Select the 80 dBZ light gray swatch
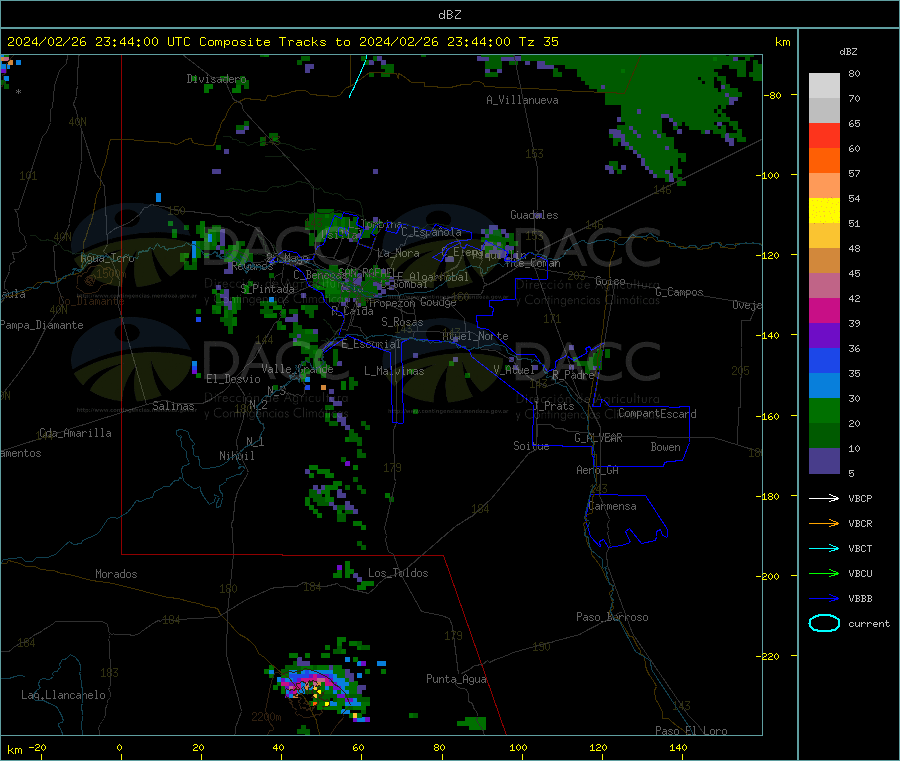The image size is (900, 761). pyautogui.click(x=824, y=86)
